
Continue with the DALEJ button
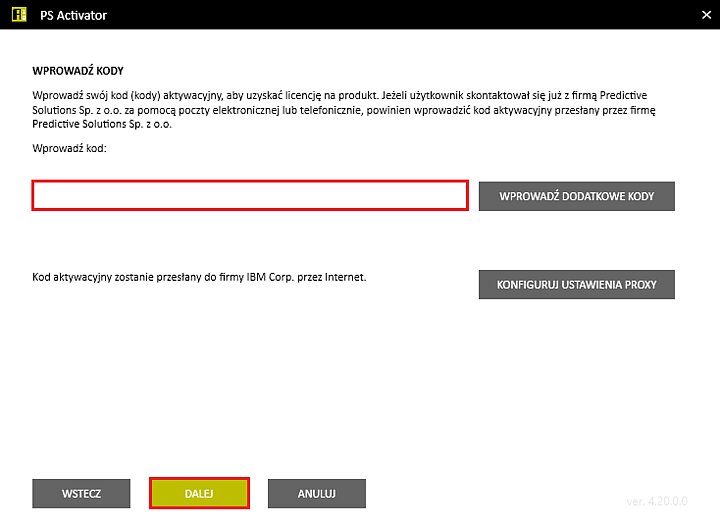[199, 493]
